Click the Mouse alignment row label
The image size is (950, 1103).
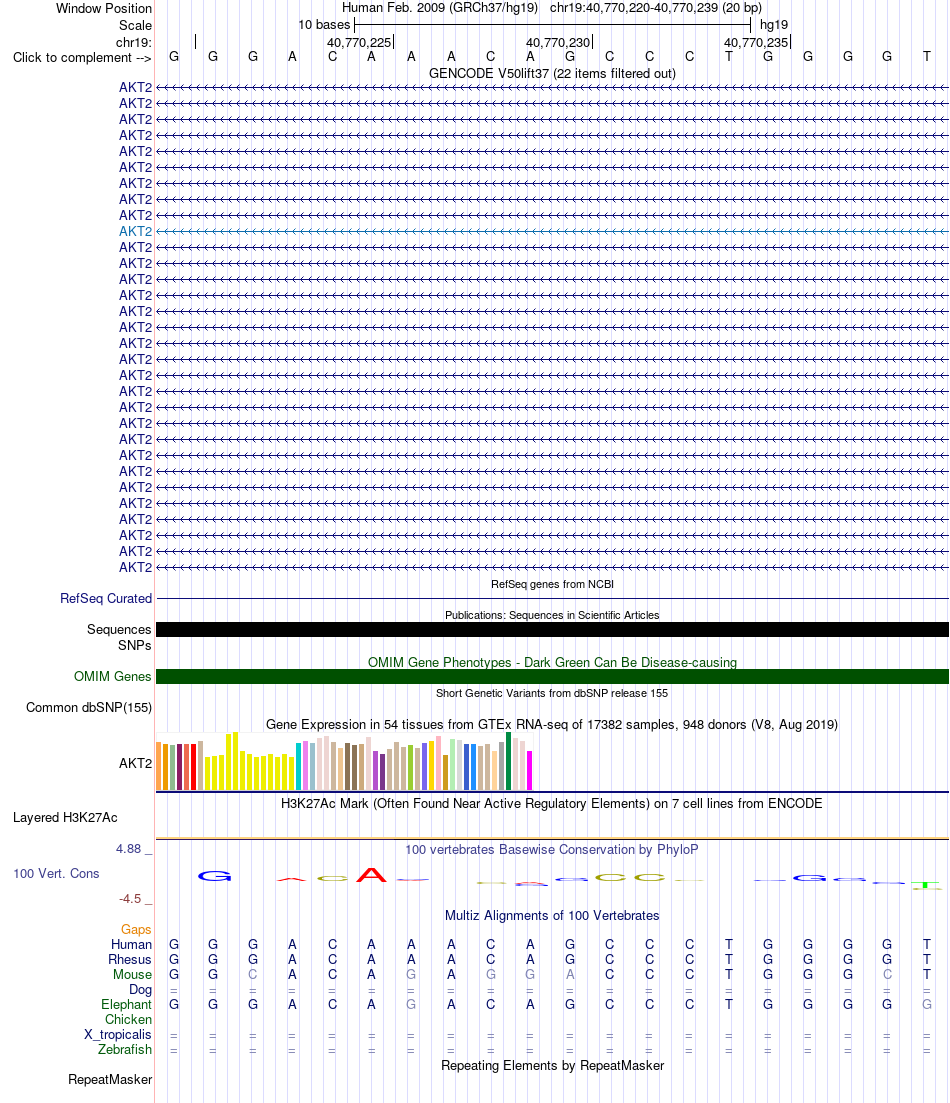click(132, 975)
